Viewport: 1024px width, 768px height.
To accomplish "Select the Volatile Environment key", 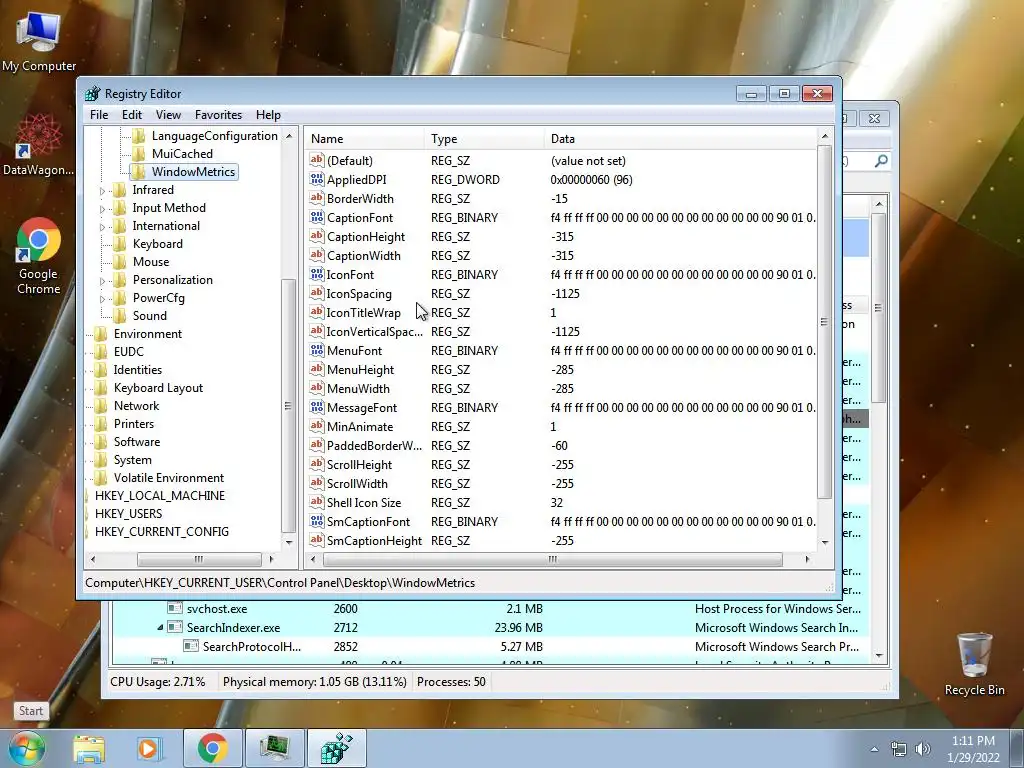I will (x=168, y=477).
